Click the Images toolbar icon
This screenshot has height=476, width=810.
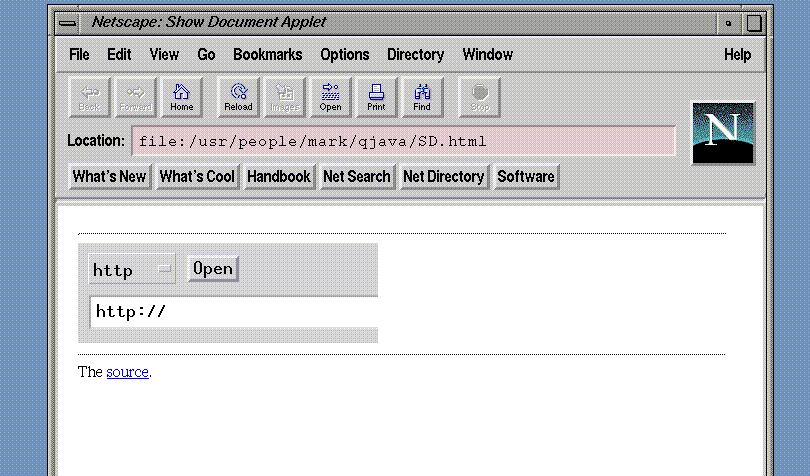tap(285, 97)
